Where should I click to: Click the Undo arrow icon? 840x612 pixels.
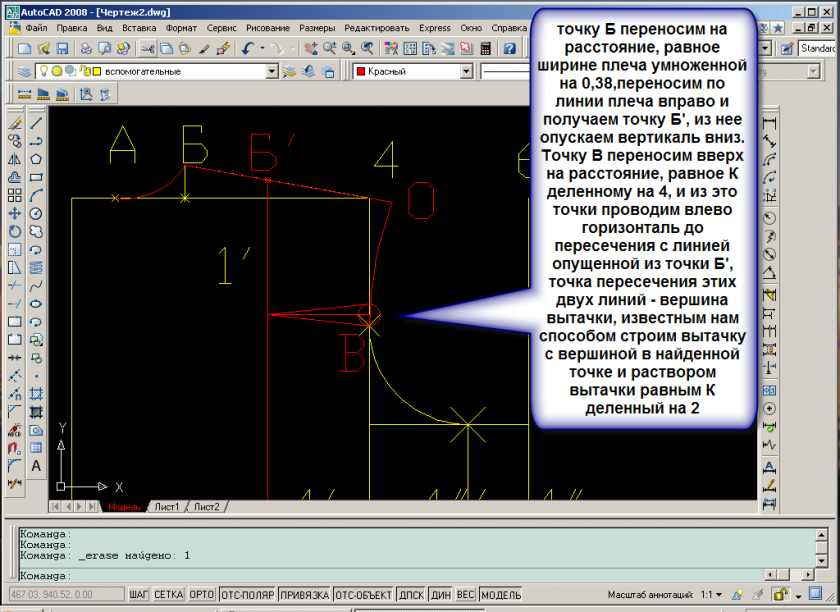[246, 48]
